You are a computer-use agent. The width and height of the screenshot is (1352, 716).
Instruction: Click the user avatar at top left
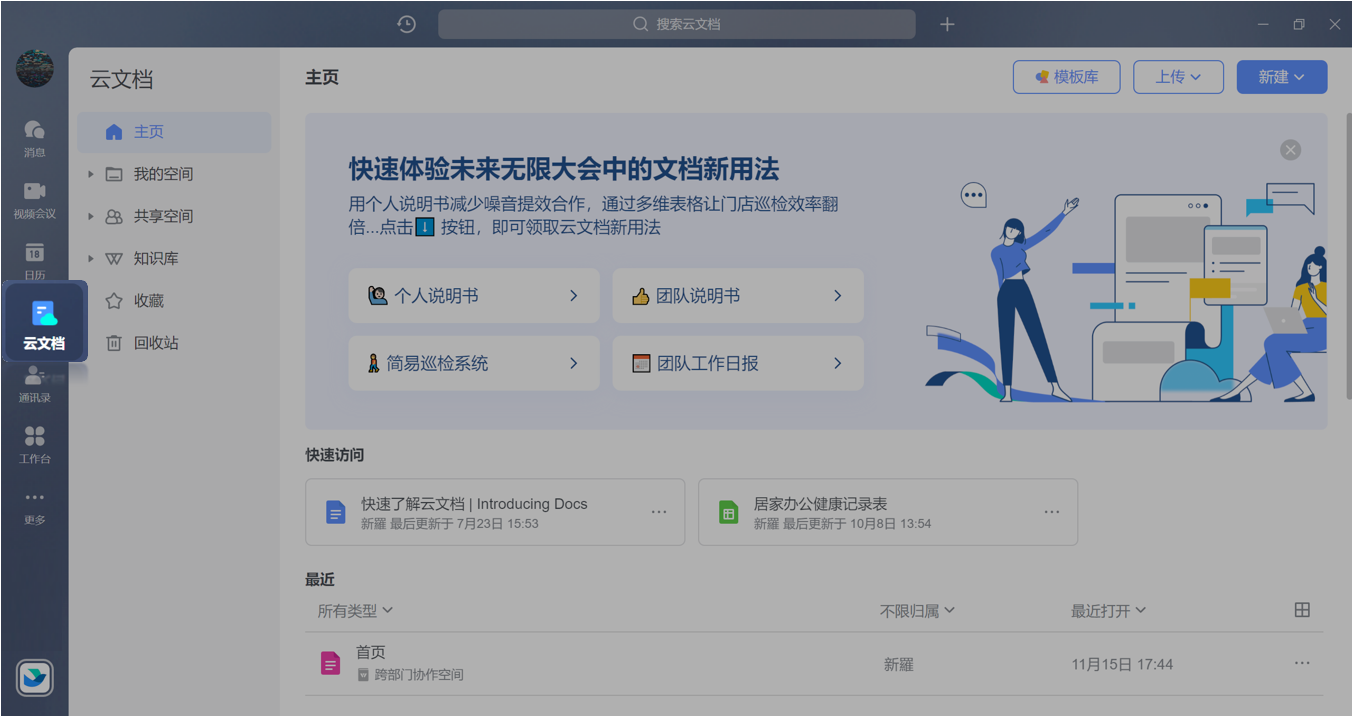(x=34, y=68)
